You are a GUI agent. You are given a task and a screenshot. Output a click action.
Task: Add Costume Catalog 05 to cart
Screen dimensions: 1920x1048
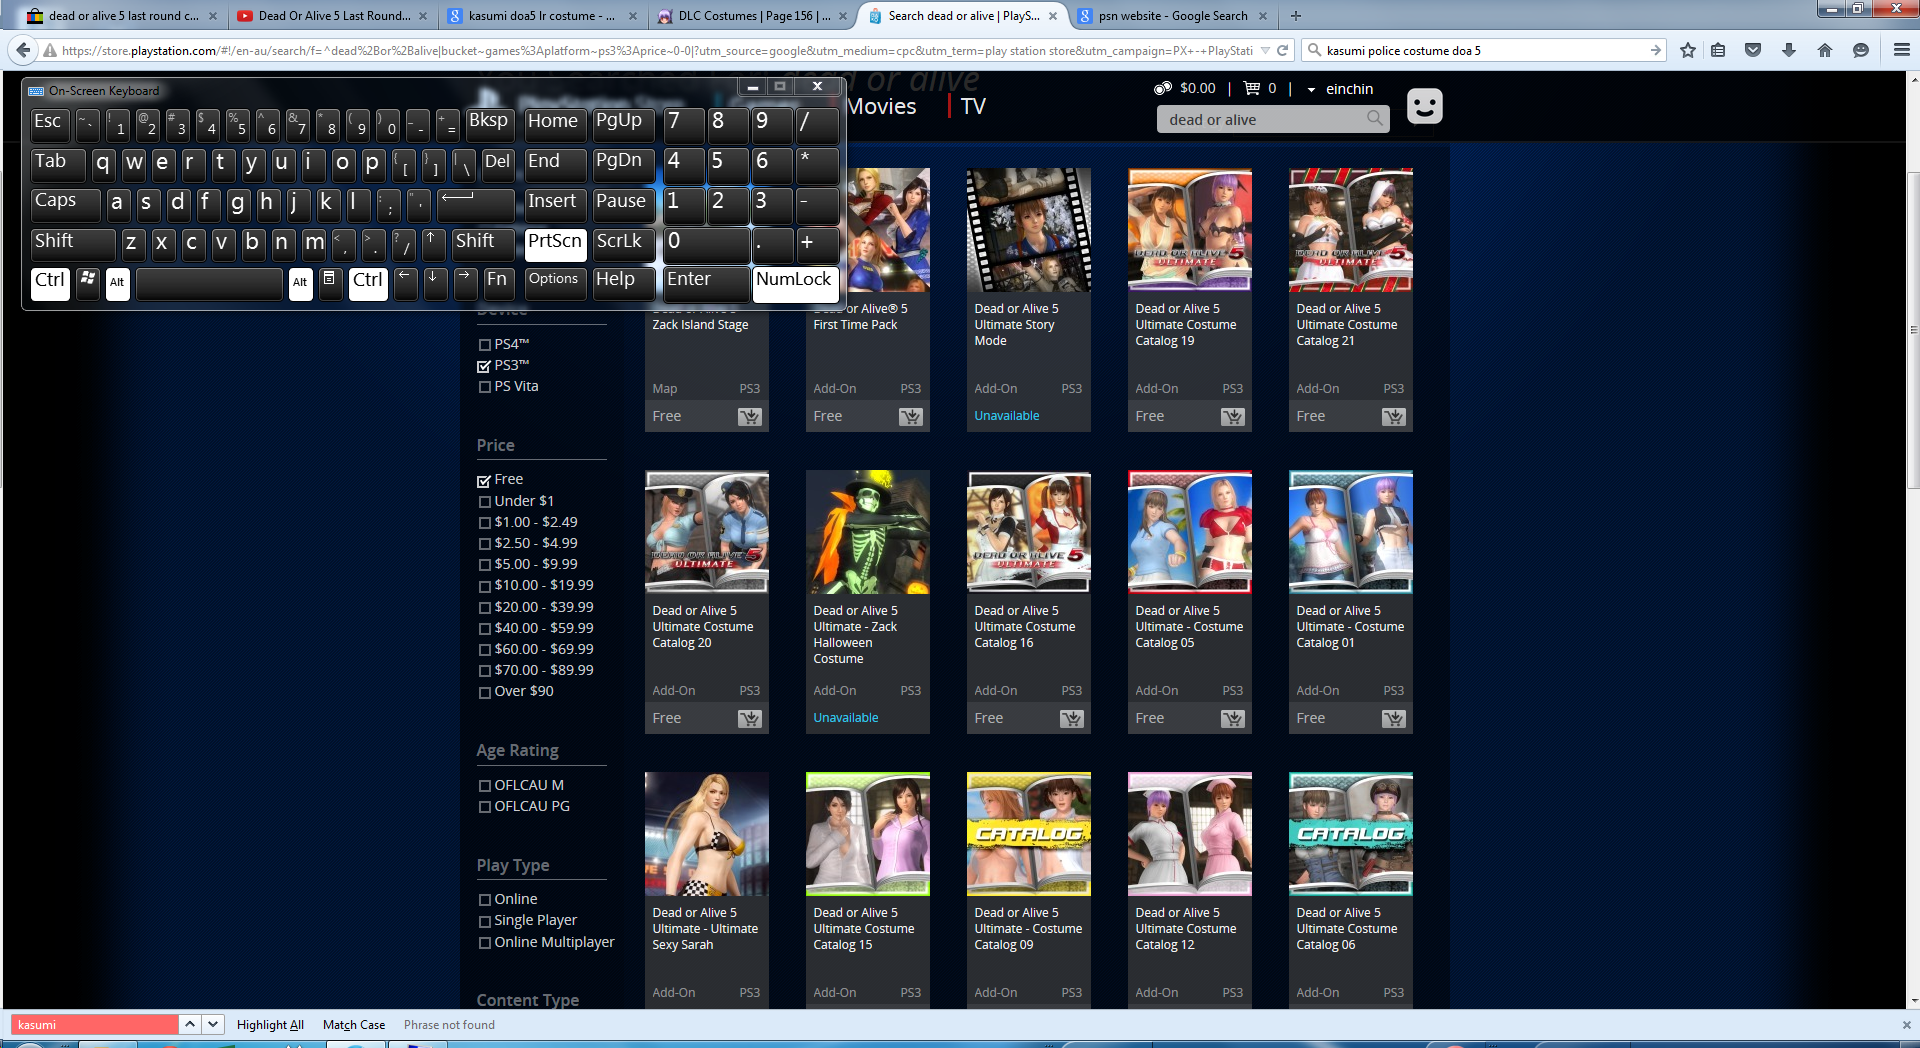click(1232, 718)
